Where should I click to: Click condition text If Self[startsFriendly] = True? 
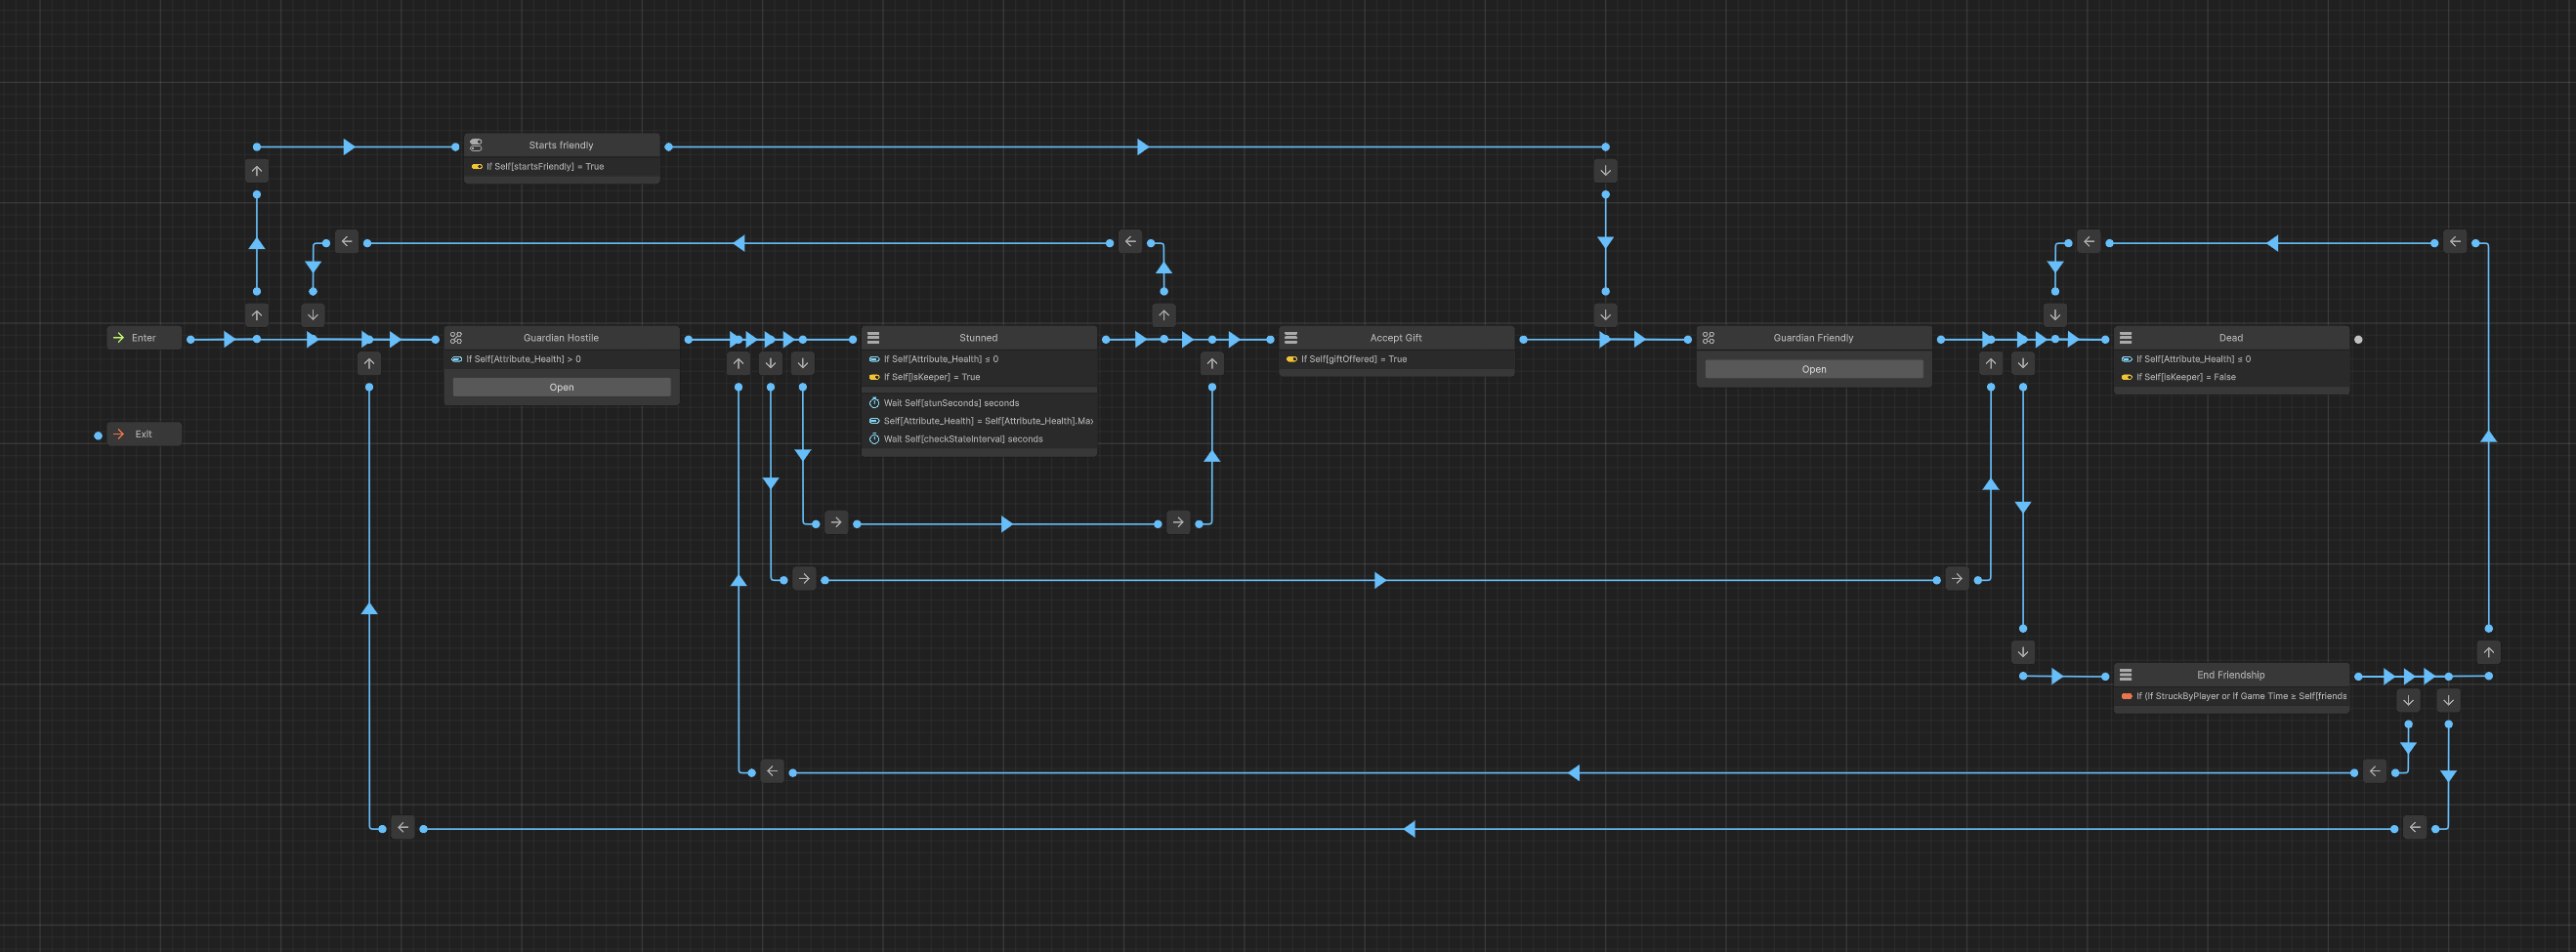(x=545, y=167)
